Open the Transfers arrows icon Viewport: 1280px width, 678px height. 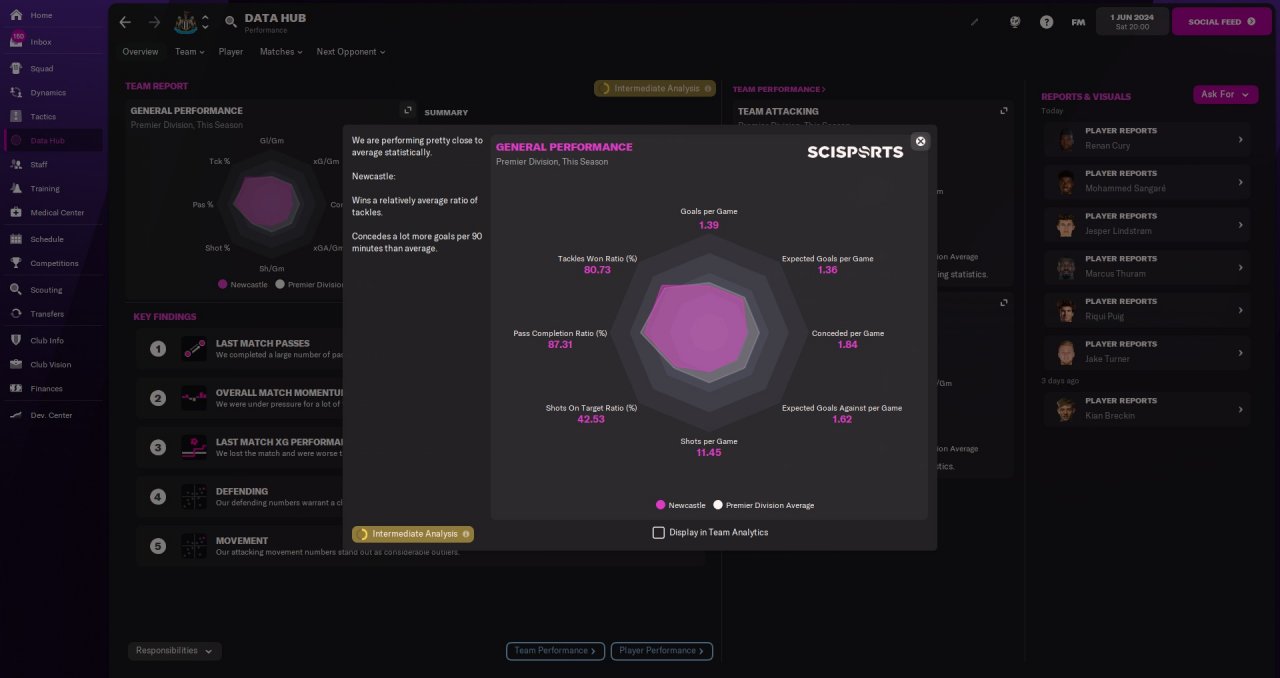pyautogui.click(x=16, y=314)
